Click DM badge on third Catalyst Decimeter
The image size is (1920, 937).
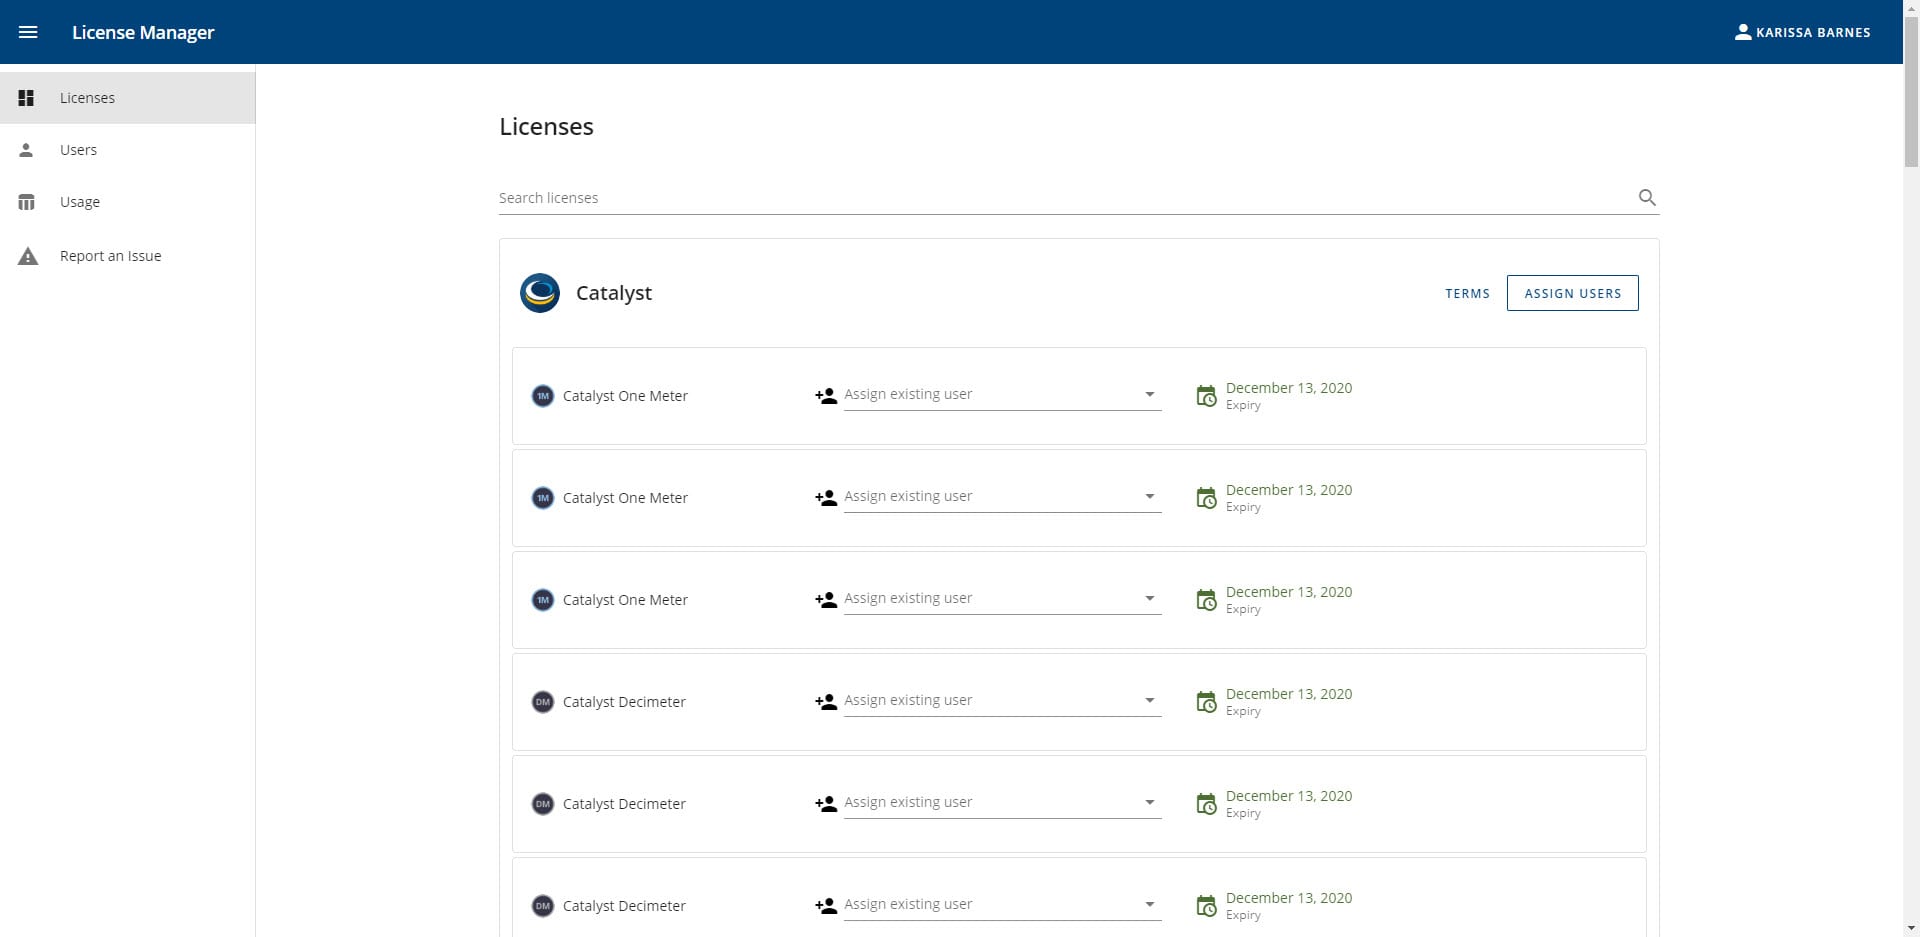(x=543, y=906)
